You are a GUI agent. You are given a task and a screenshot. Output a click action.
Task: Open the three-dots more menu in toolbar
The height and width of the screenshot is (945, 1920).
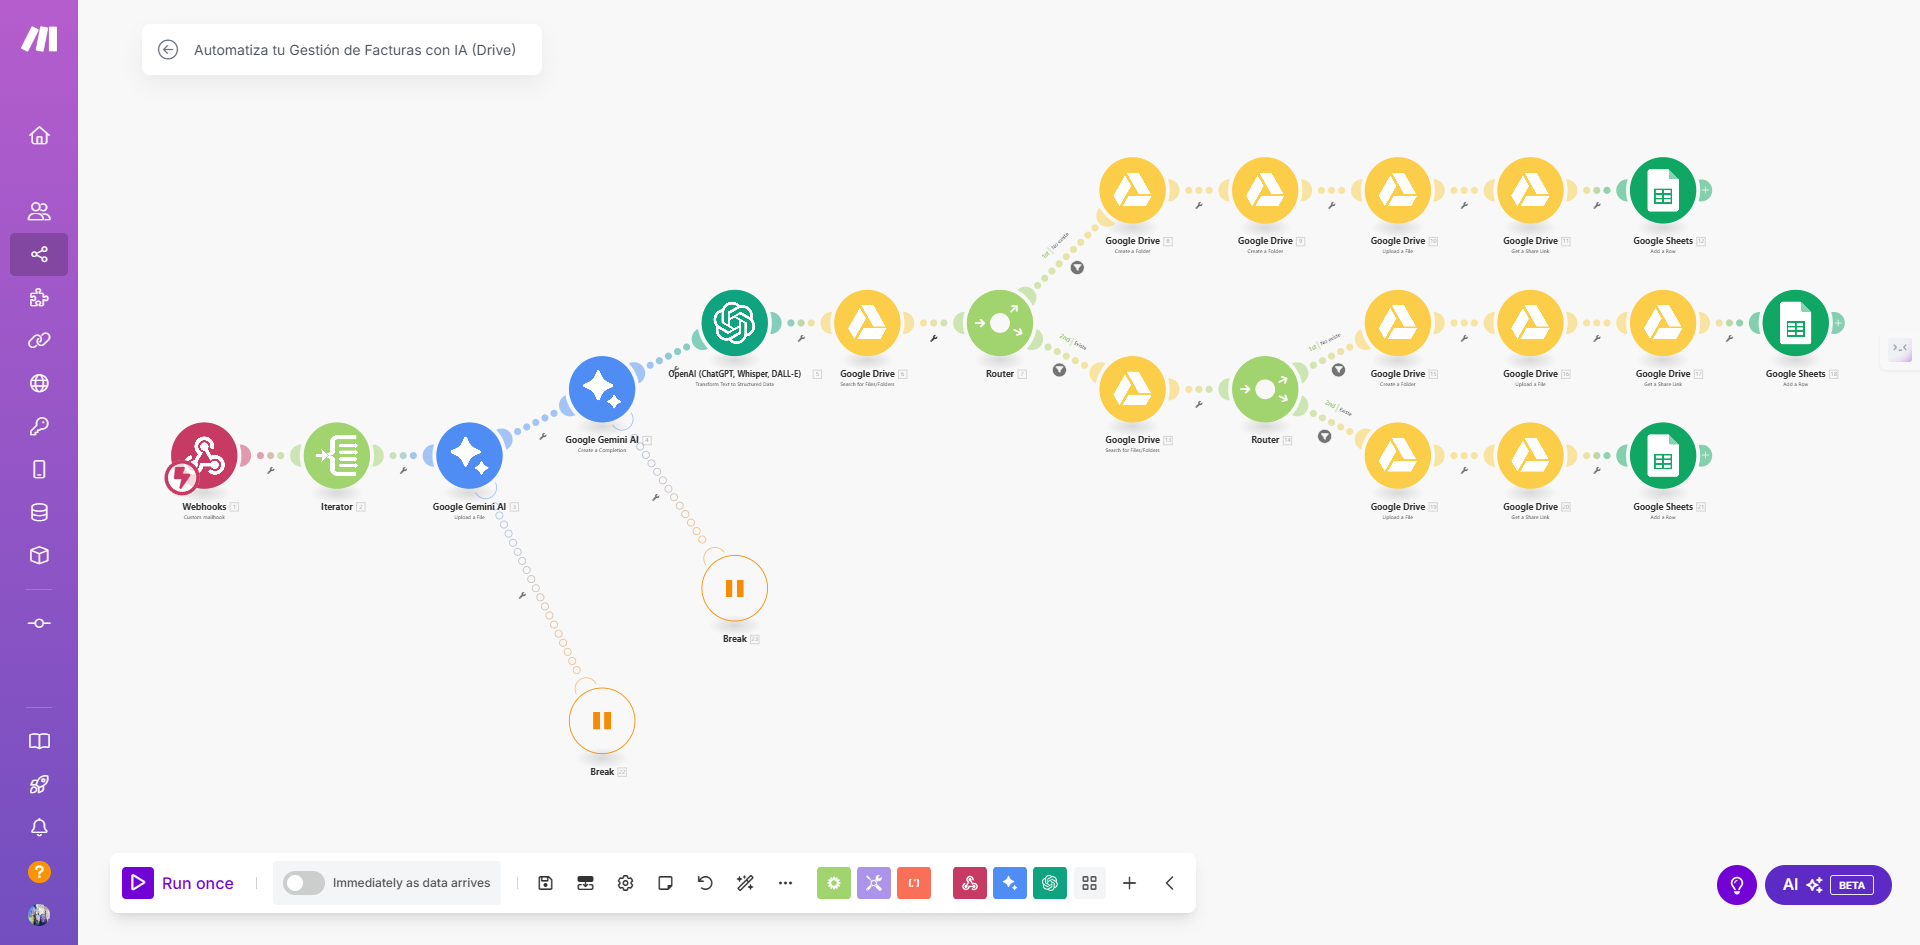tap(785, 883)
